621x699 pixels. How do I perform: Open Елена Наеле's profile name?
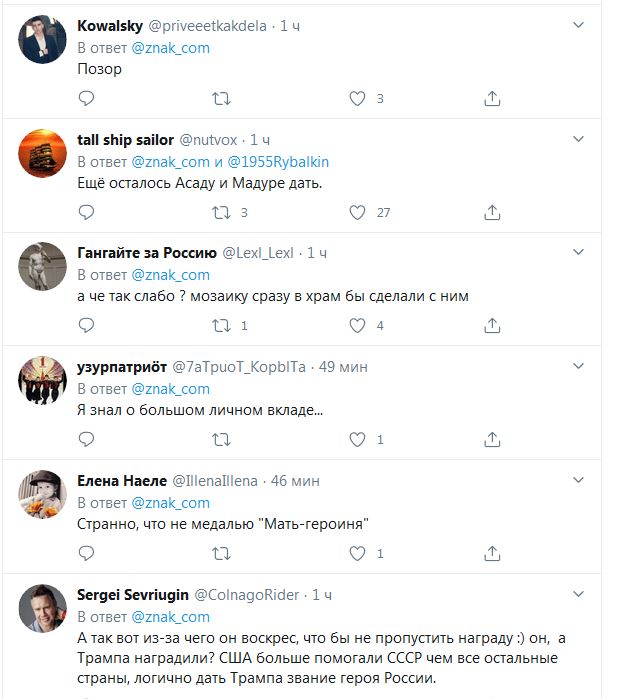tap(120, 481)
